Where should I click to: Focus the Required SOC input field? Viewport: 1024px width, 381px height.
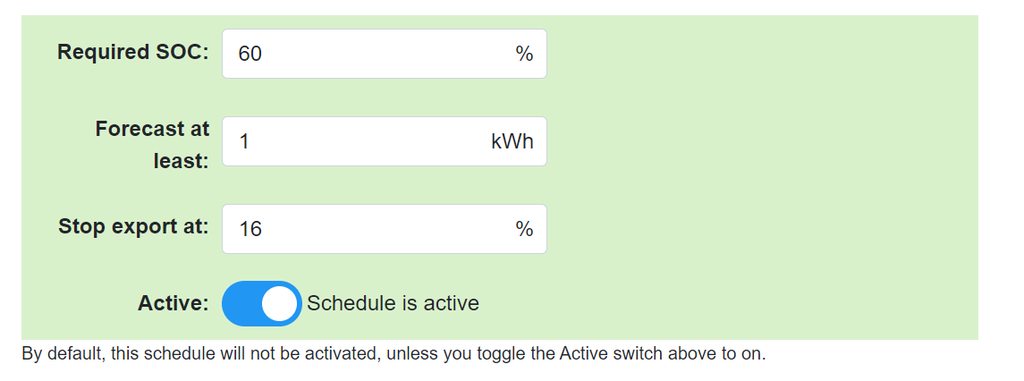[384, 54]
